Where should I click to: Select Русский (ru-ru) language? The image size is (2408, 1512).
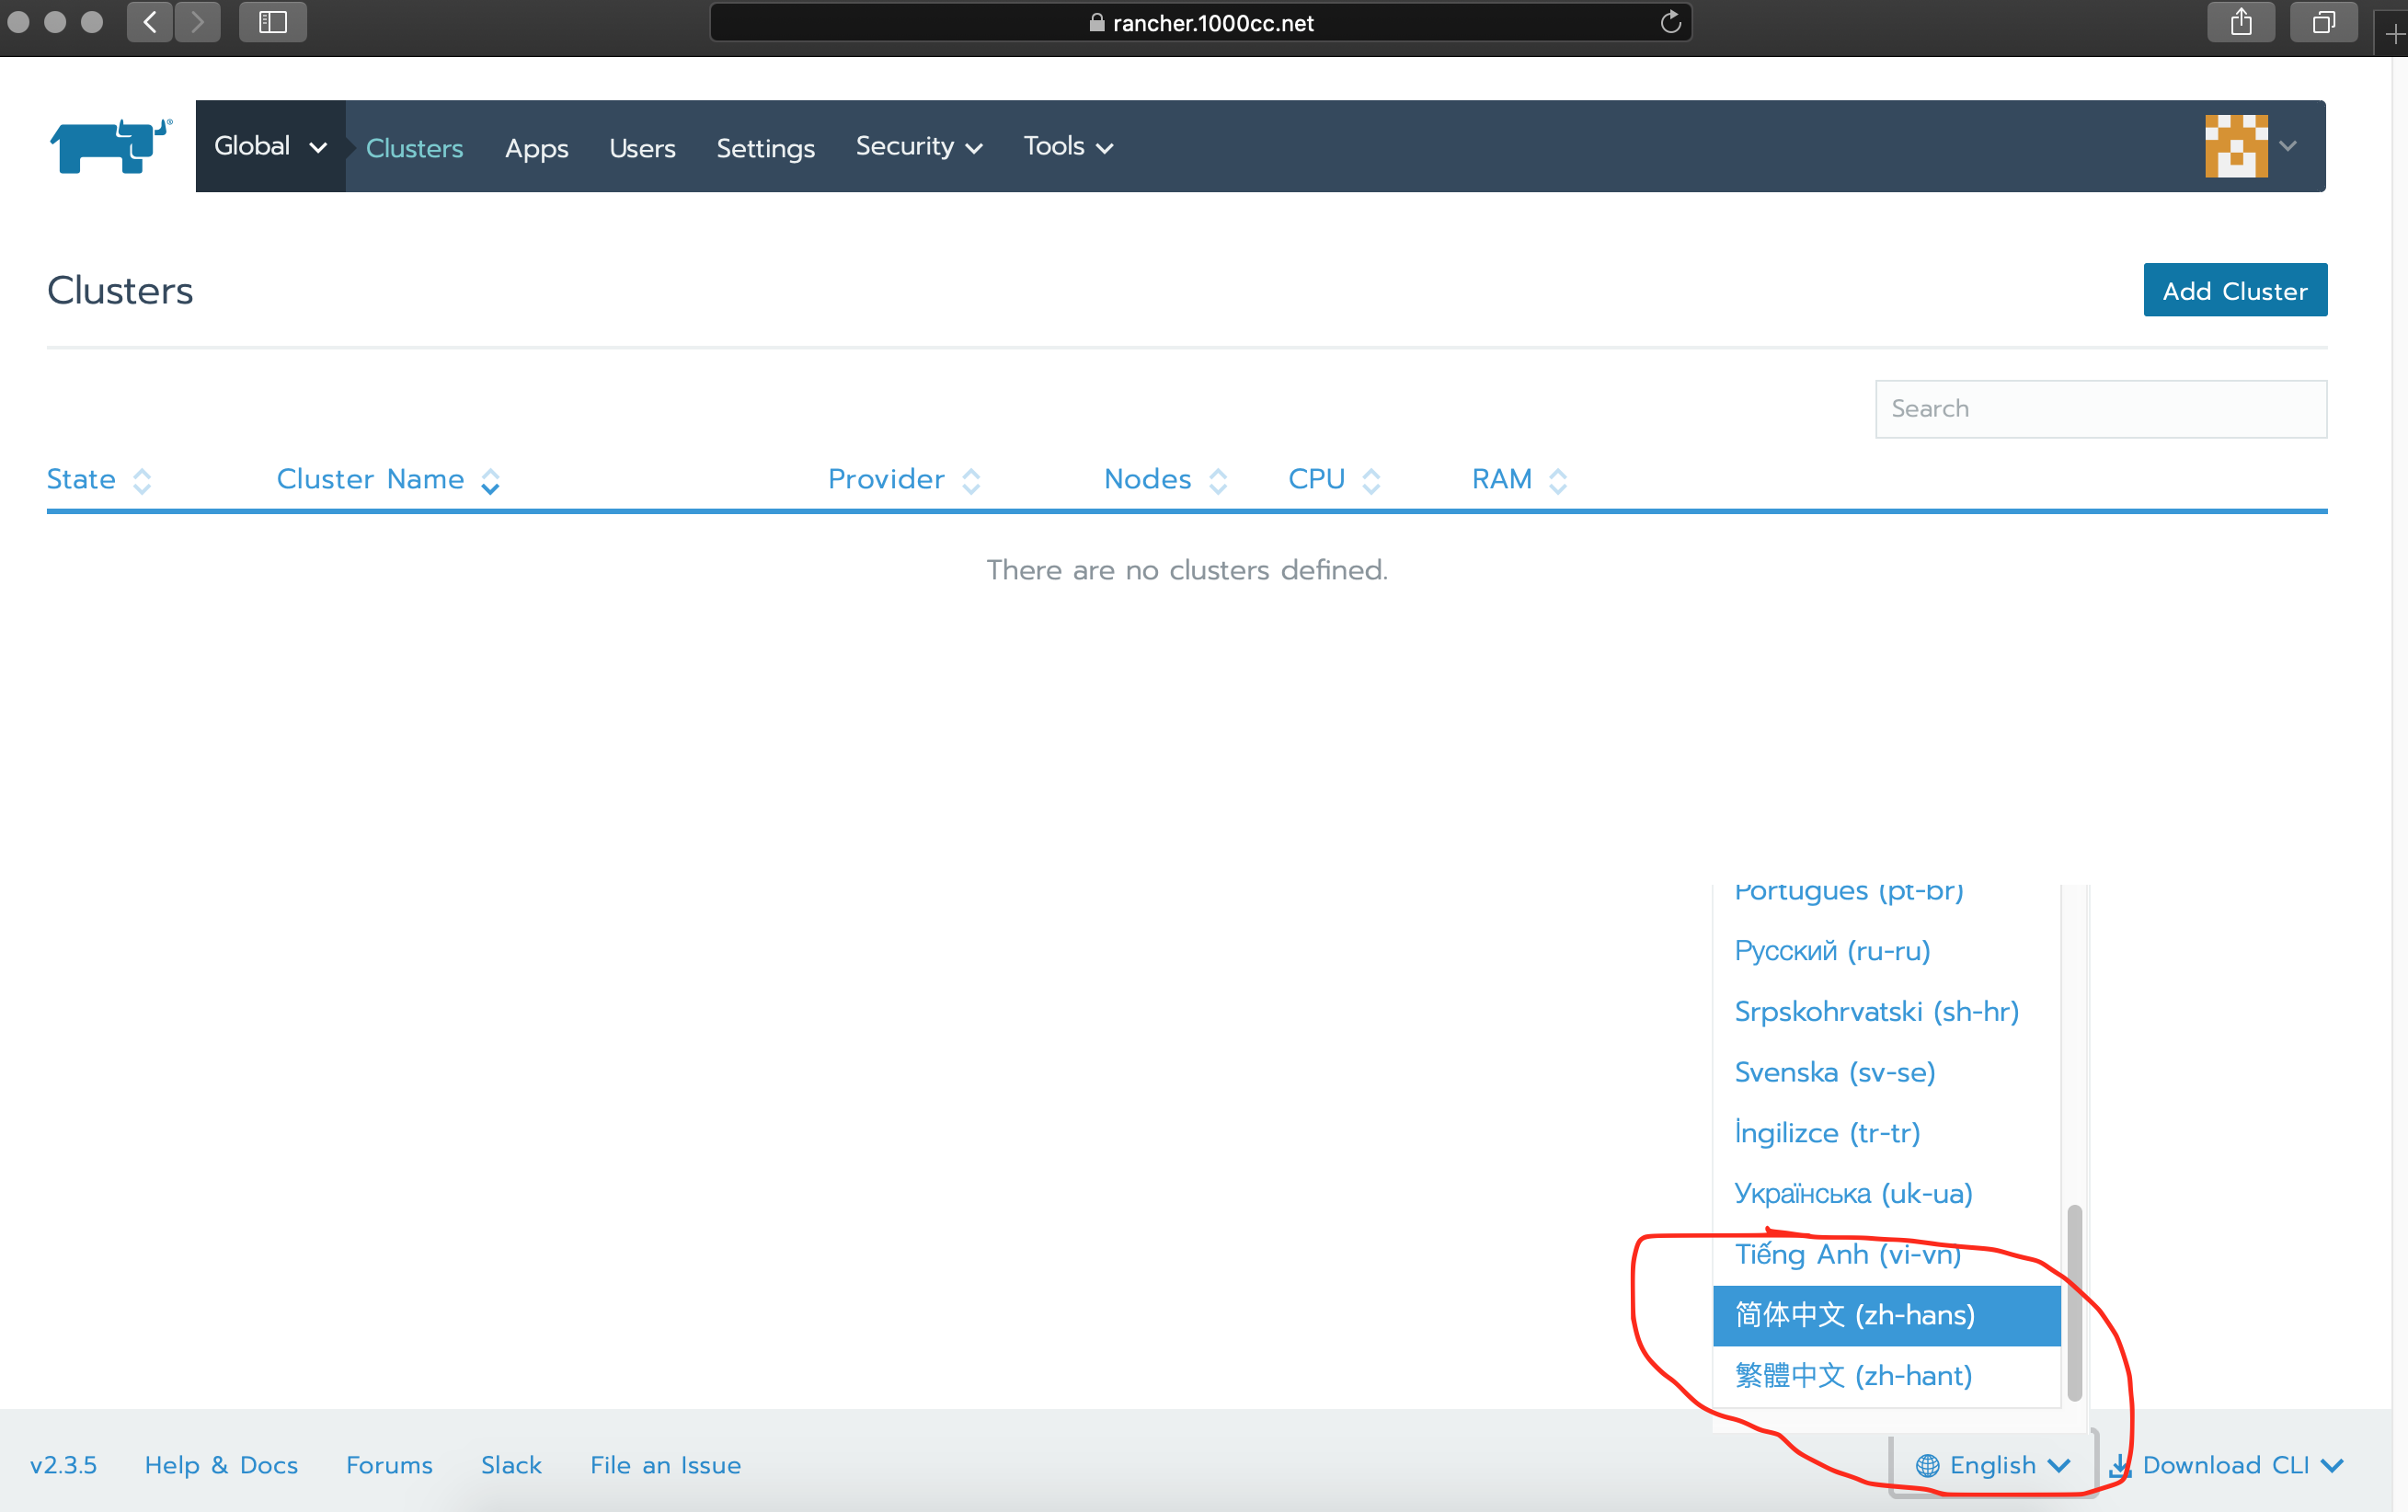(1886, 951)
